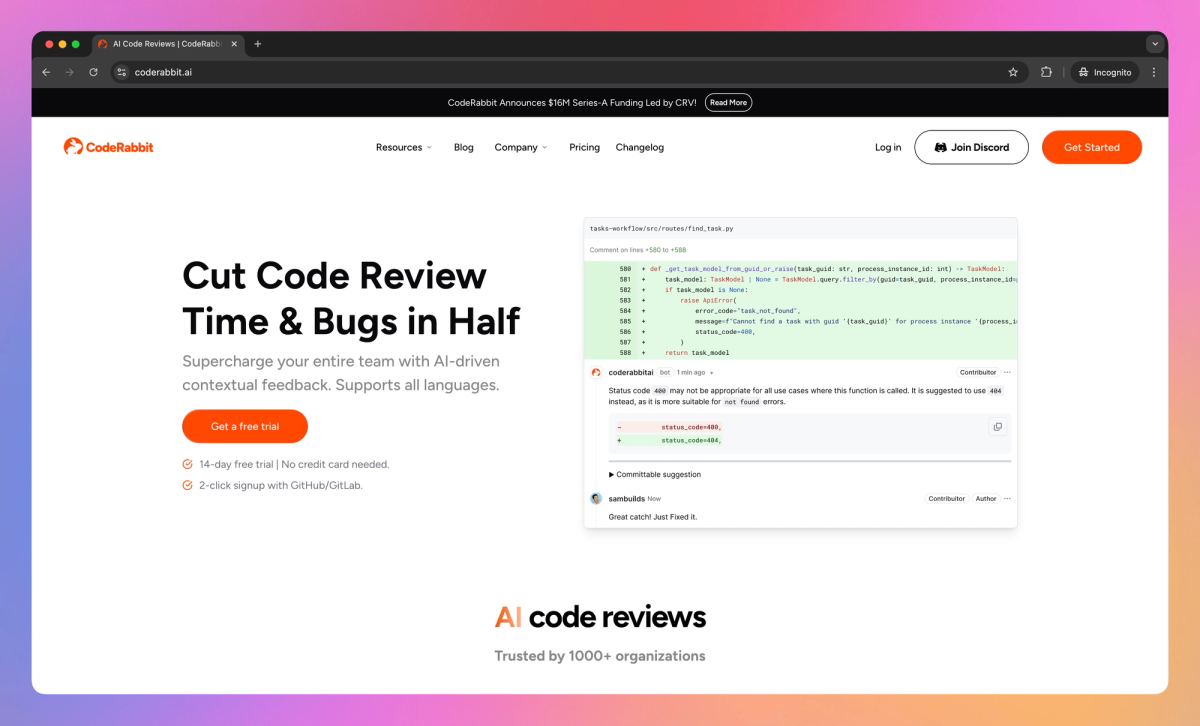
Task: Select the AI Code Reviews browser tab
Action: [x=168, y=44]
